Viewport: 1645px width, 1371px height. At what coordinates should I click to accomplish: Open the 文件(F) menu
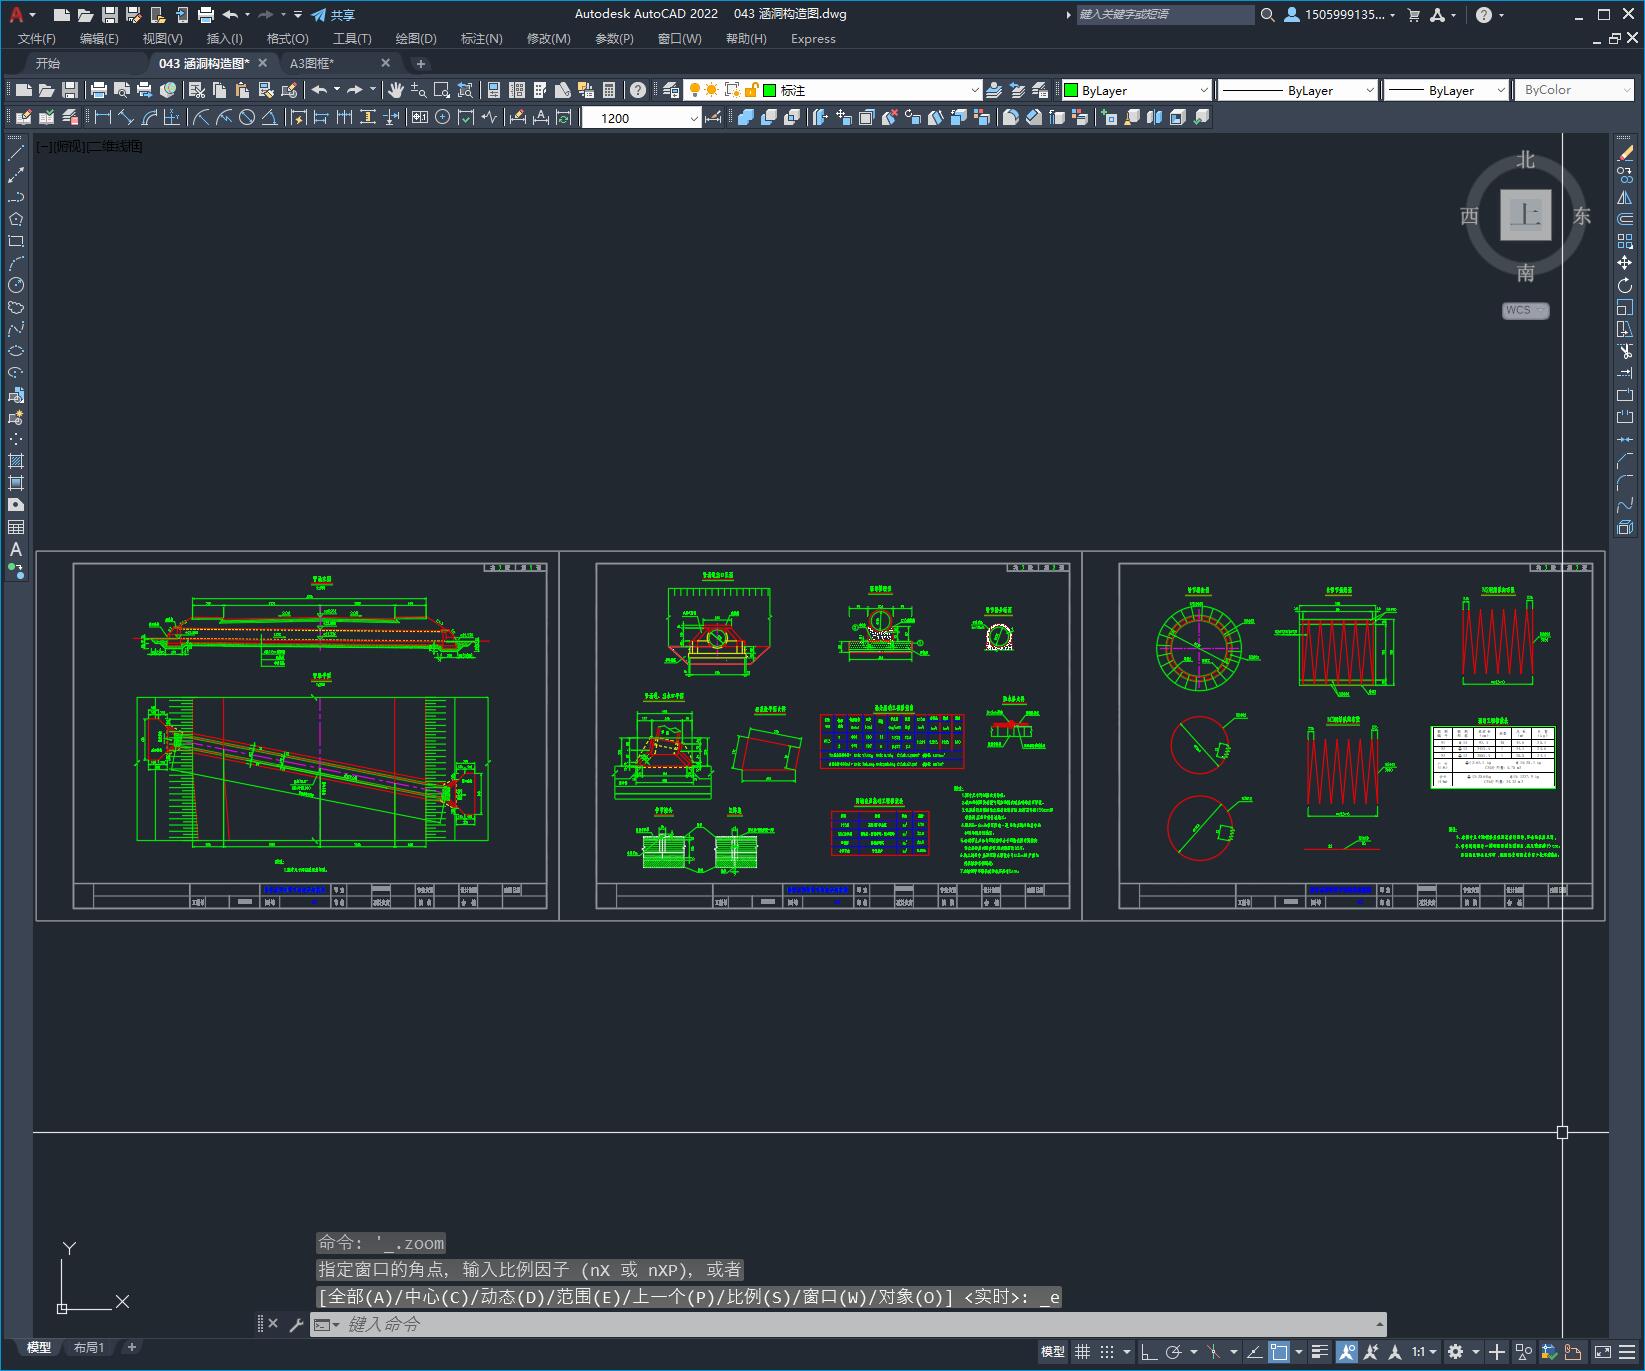pyautogui.click(x=37, y=39)
